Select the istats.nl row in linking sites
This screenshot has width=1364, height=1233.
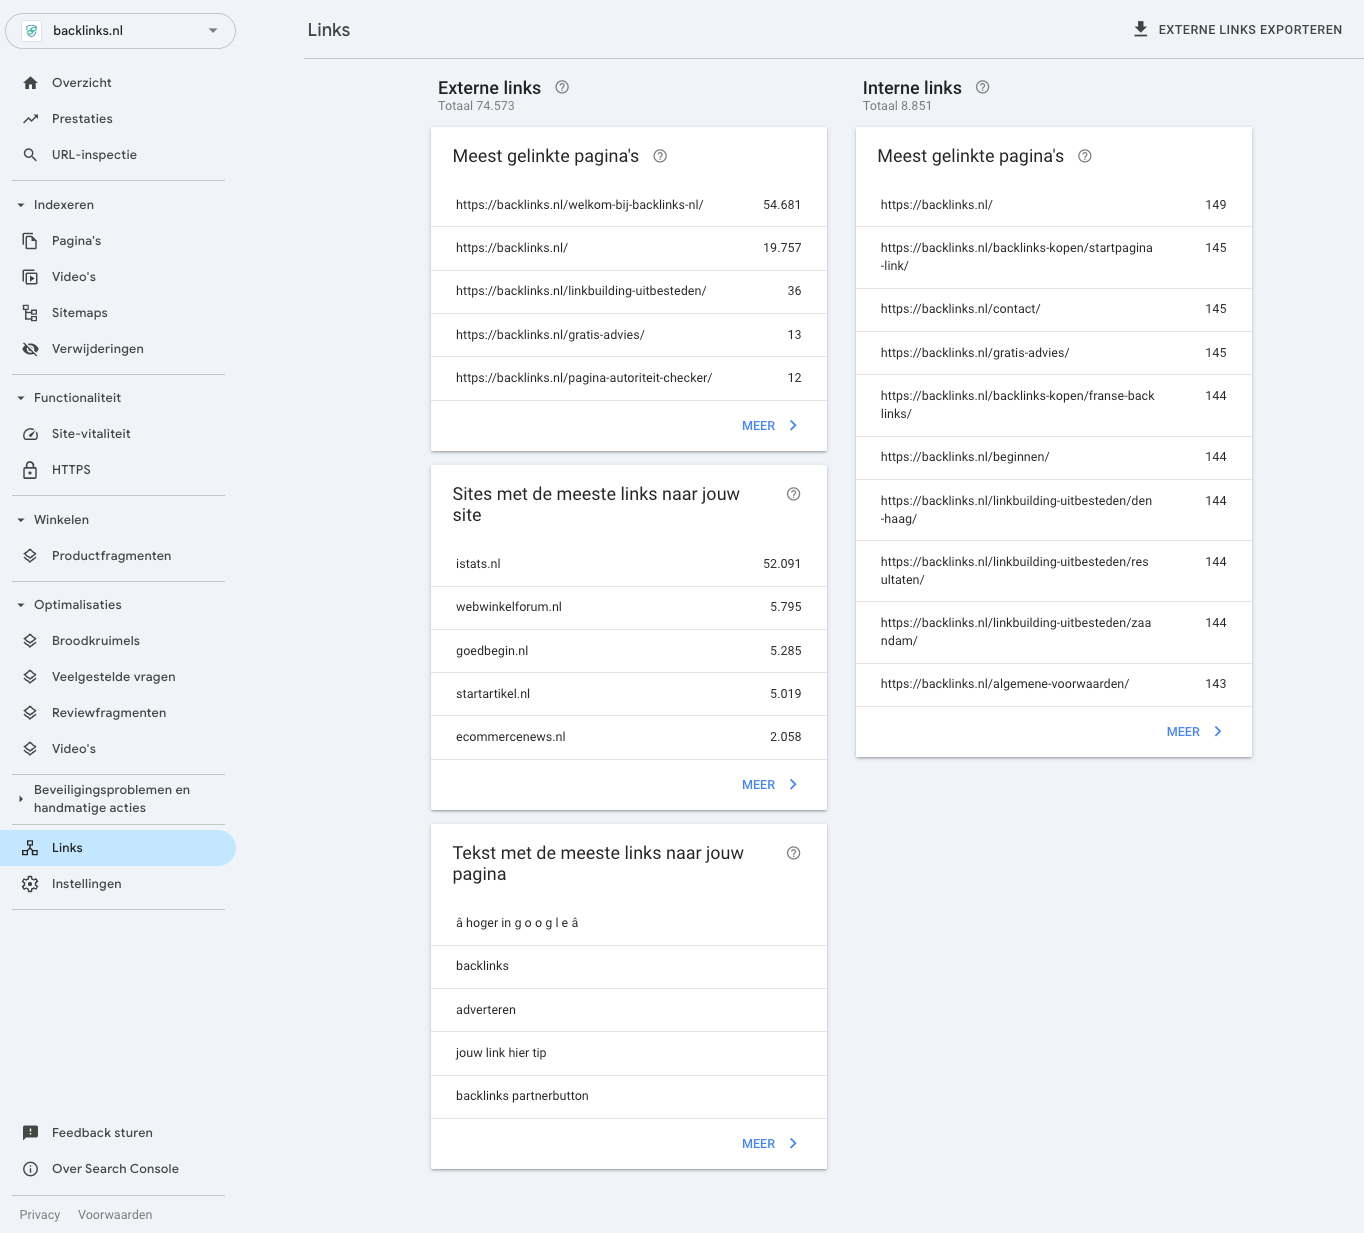click(628, 563)
